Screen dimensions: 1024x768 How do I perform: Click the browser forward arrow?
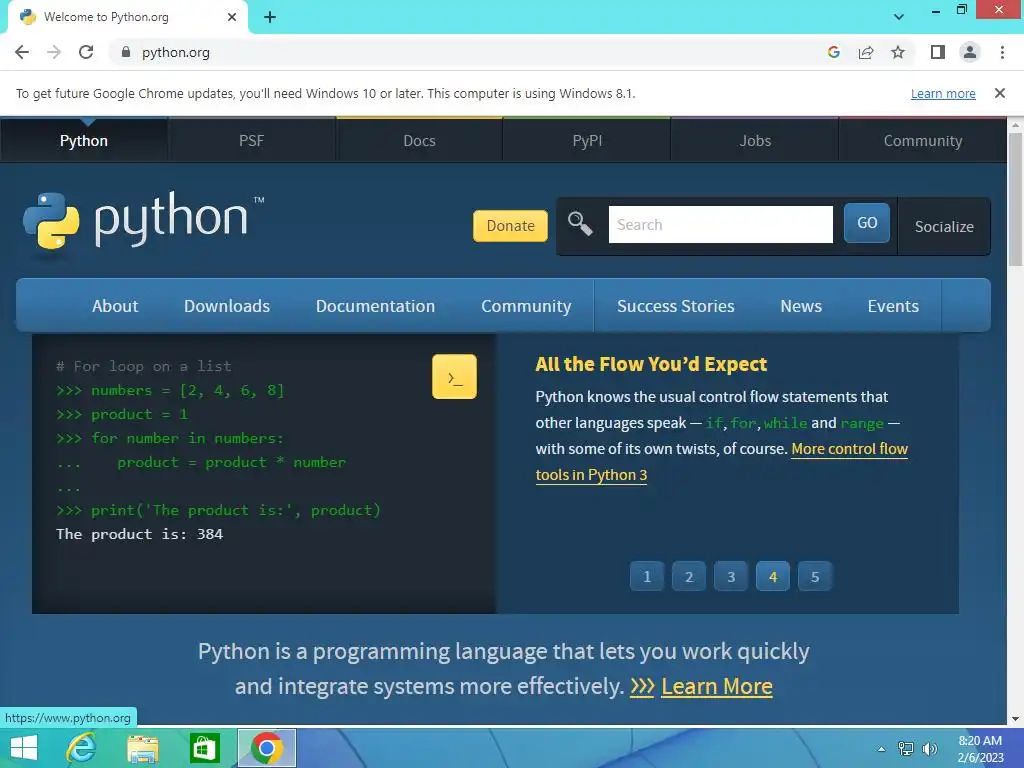(54, 52)
